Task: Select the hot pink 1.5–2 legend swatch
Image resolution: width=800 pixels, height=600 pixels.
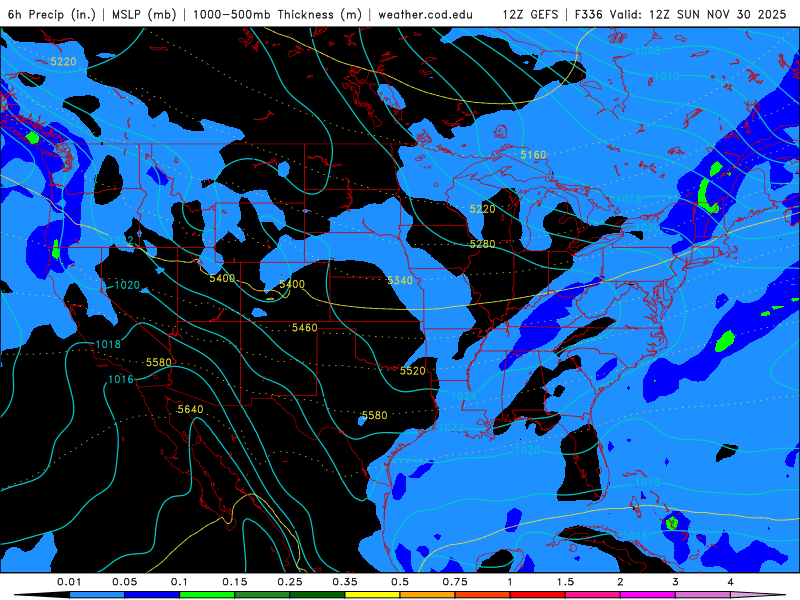Action: (593, 595)
